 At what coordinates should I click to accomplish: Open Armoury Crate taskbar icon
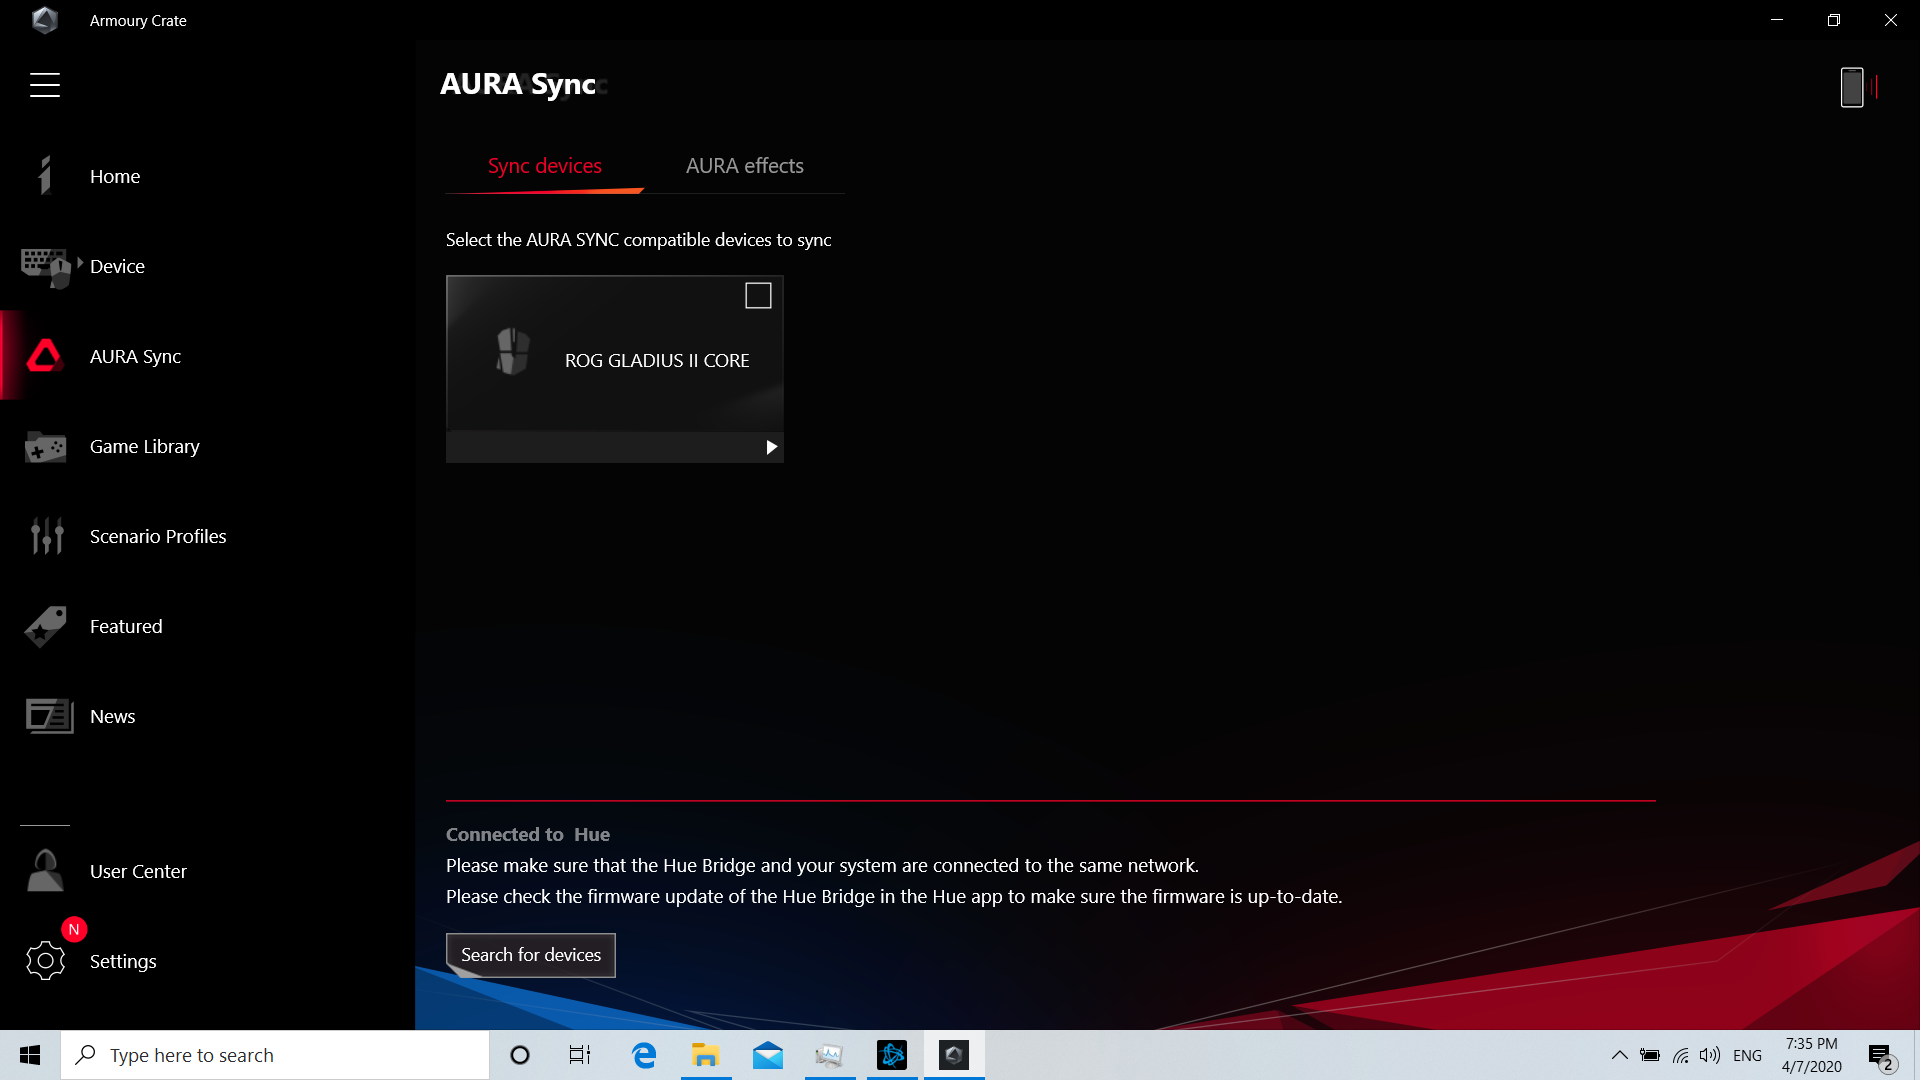[954, 1055]
